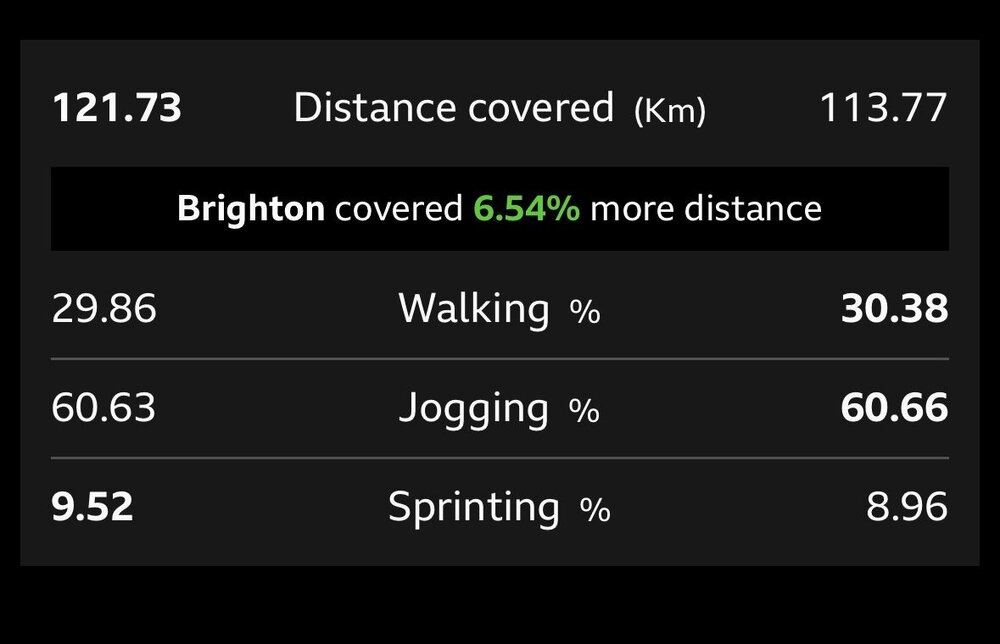Click Brighton's 121.73 distance value
The image size is (1000, 644).
[x=117, y=108]
